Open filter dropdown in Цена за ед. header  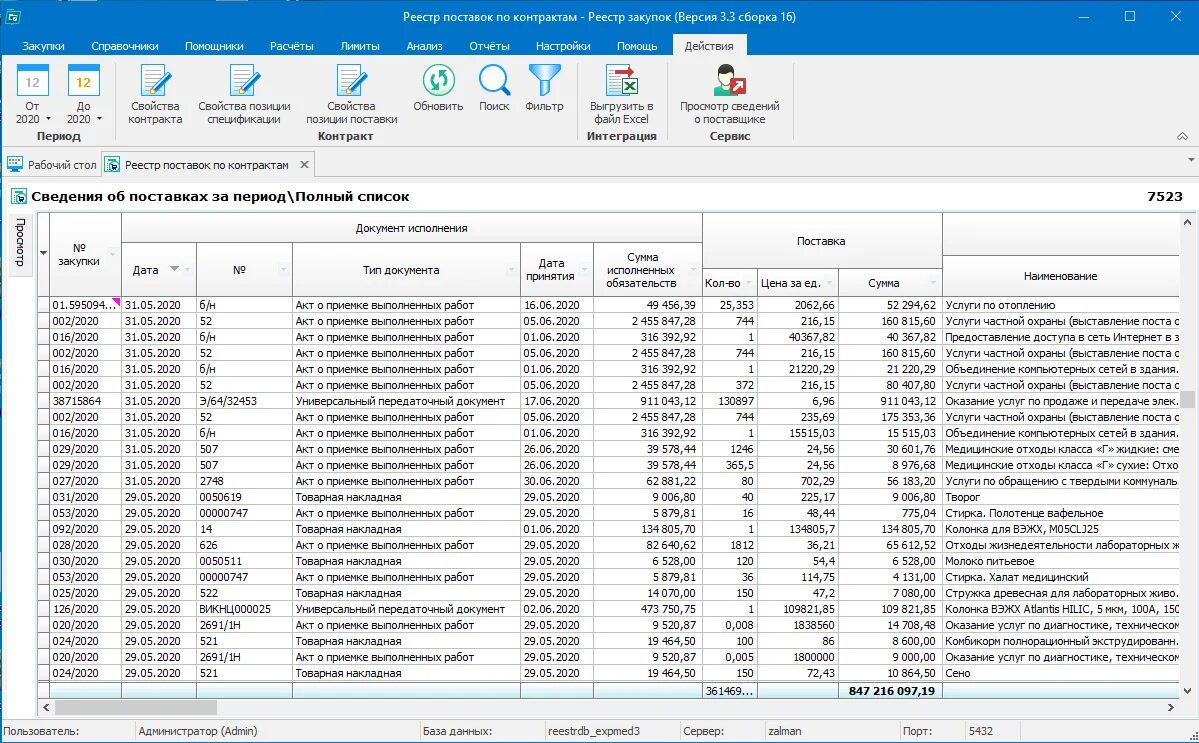pyautogui.click(x=830, y=283)
